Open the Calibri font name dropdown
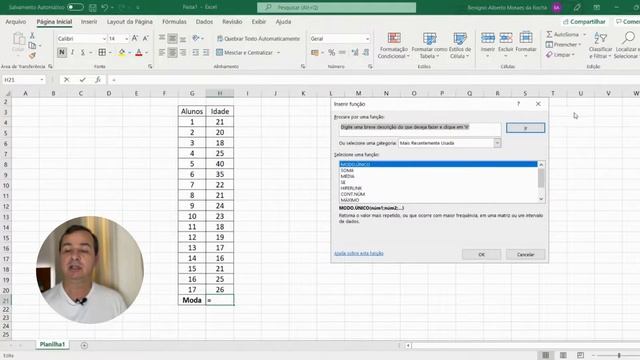640x360 pixels. (x=104, y=38)
